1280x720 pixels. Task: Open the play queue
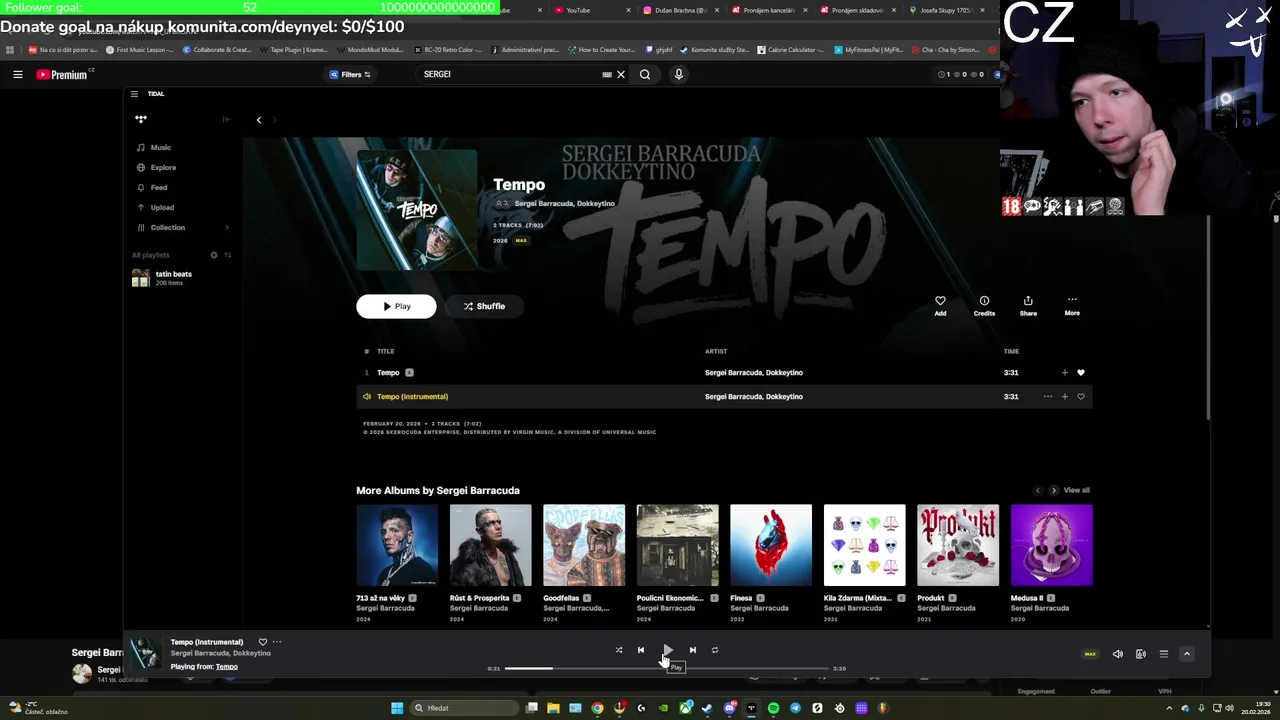1163,654
